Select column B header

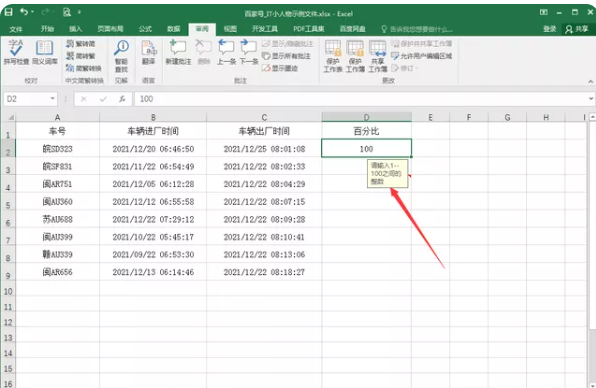coord(153,117)
